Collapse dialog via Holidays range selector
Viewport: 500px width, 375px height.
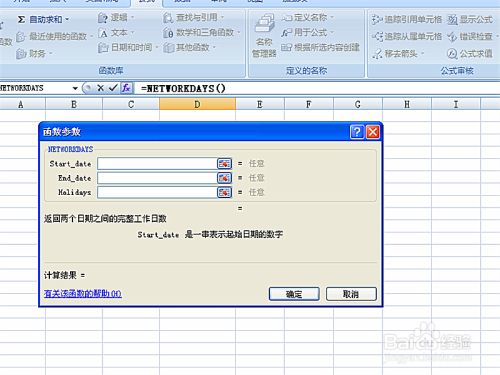point(224,192)
